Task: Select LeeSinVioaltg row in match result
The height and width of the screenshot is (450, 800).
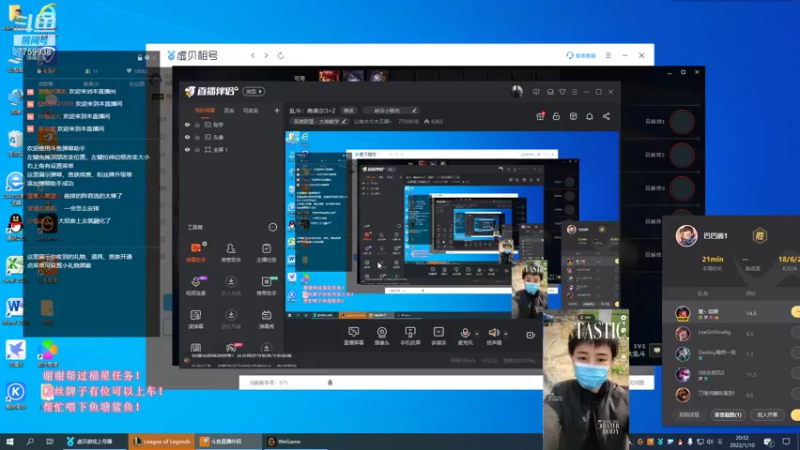Action: click(731, 333)
